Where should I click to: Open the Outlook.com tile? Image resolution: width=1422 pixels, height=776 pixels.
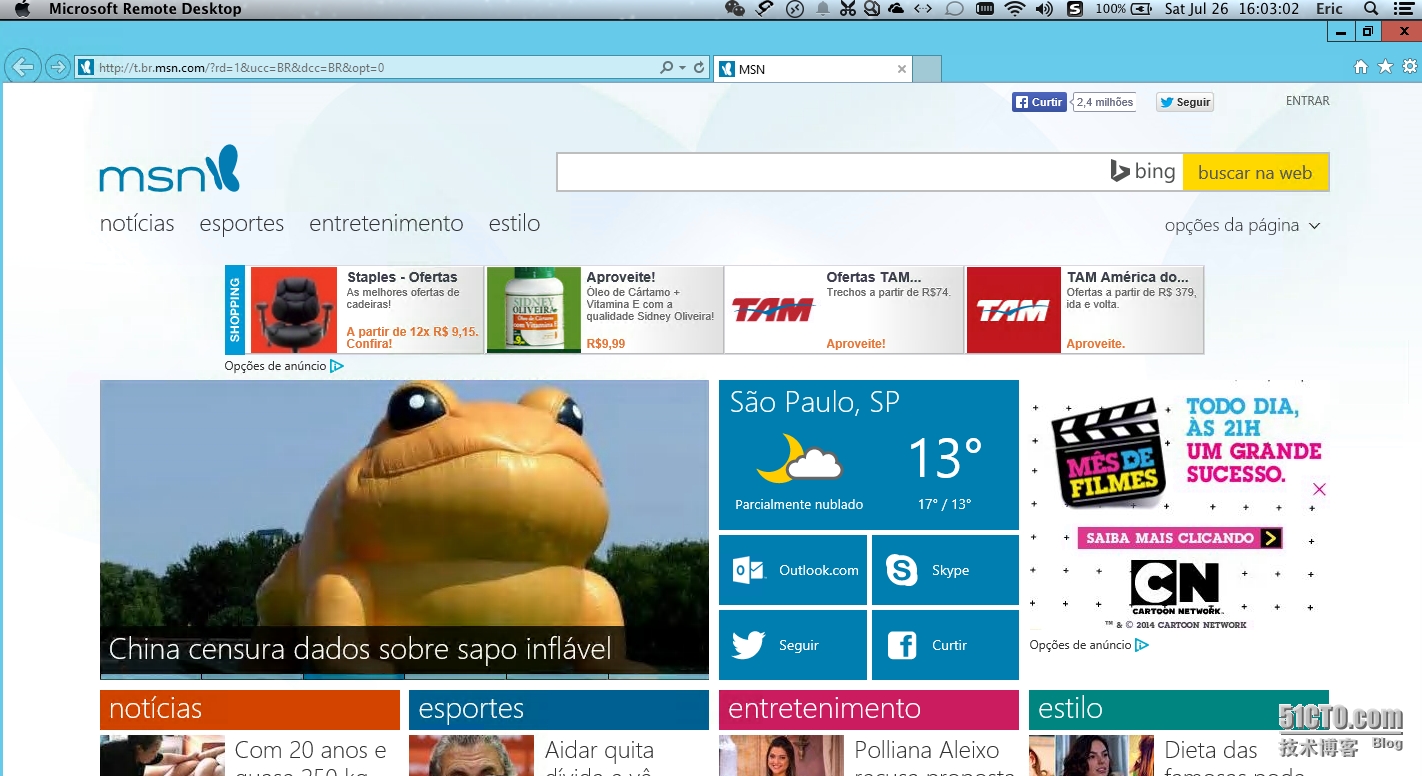tap(793, 570)
